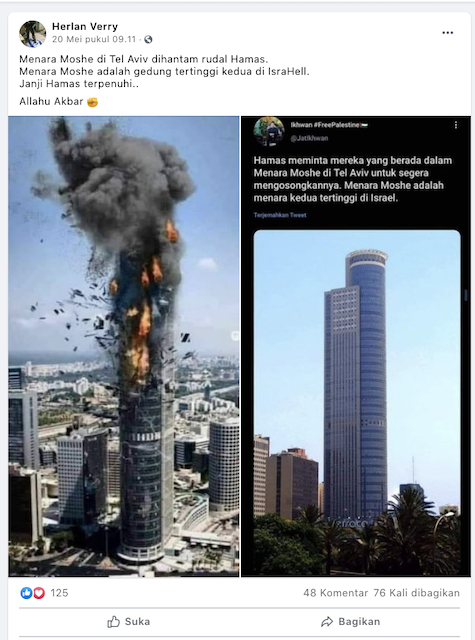Click the Suka like button
475x640 pixels.
129,622
